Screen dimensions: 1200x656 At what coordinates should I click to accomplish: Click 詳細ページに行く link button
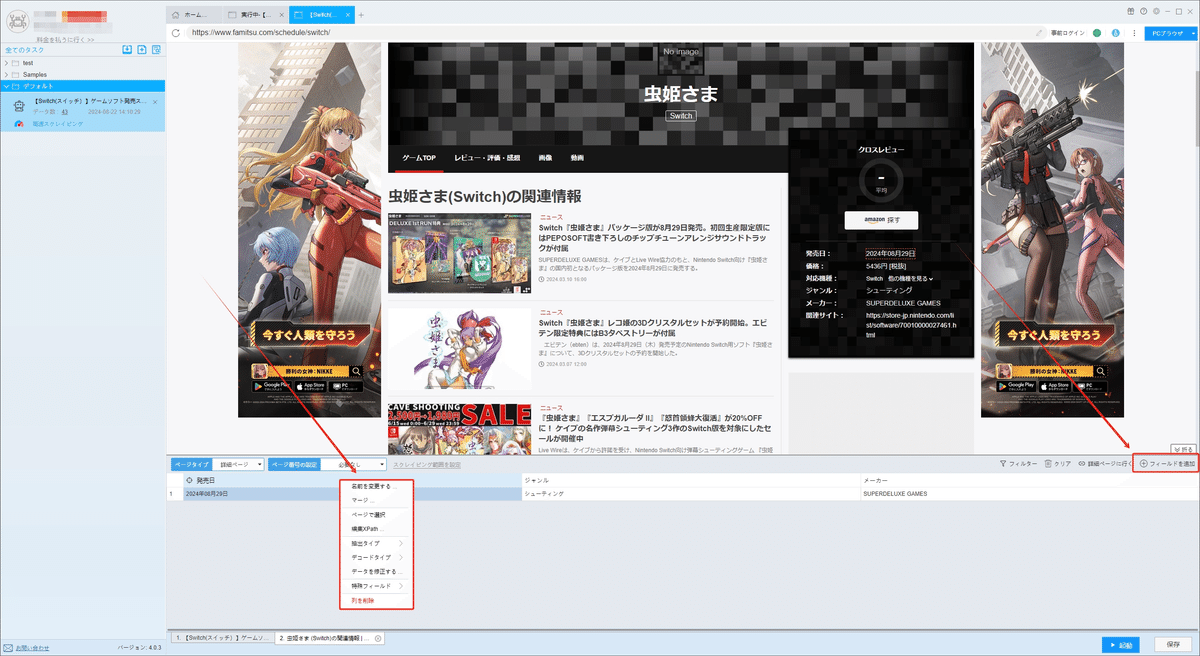(x=1104, y=464)
